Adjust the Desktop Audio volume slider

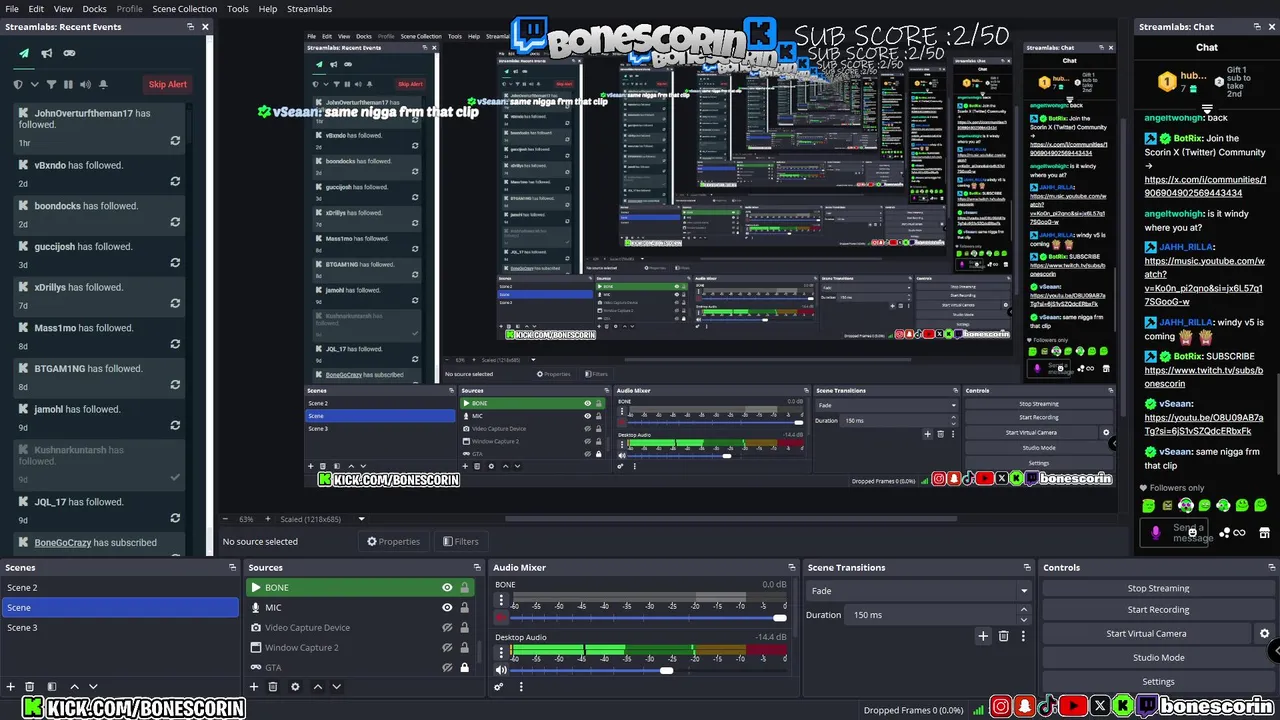tap(650, 670)
